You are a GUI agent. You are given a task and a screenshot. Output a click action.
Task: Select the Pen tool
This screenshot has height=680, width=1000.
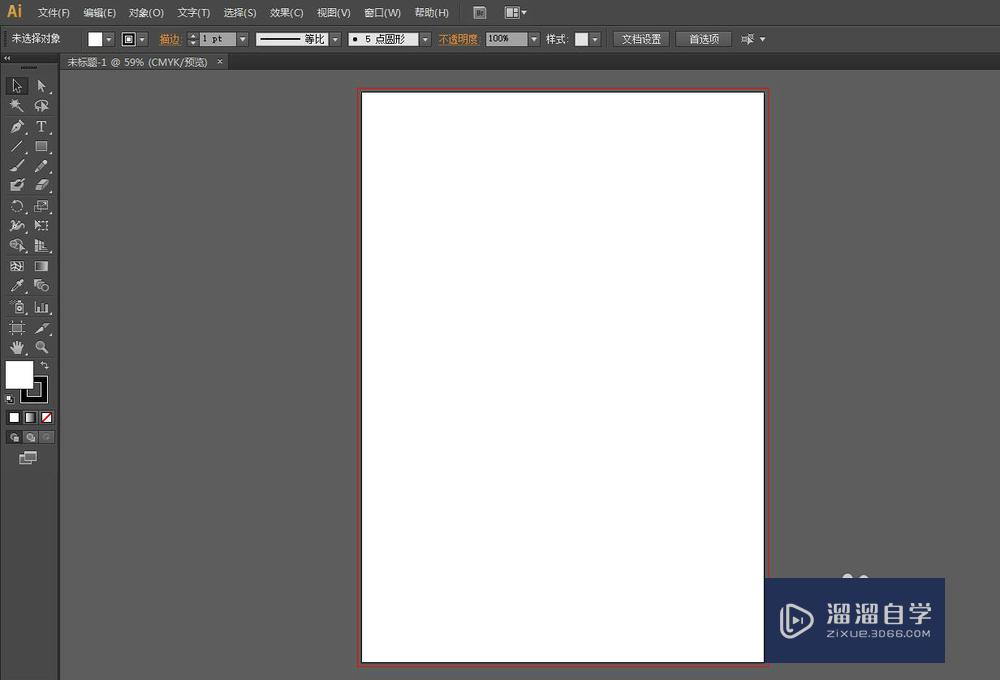pos(17,127)
